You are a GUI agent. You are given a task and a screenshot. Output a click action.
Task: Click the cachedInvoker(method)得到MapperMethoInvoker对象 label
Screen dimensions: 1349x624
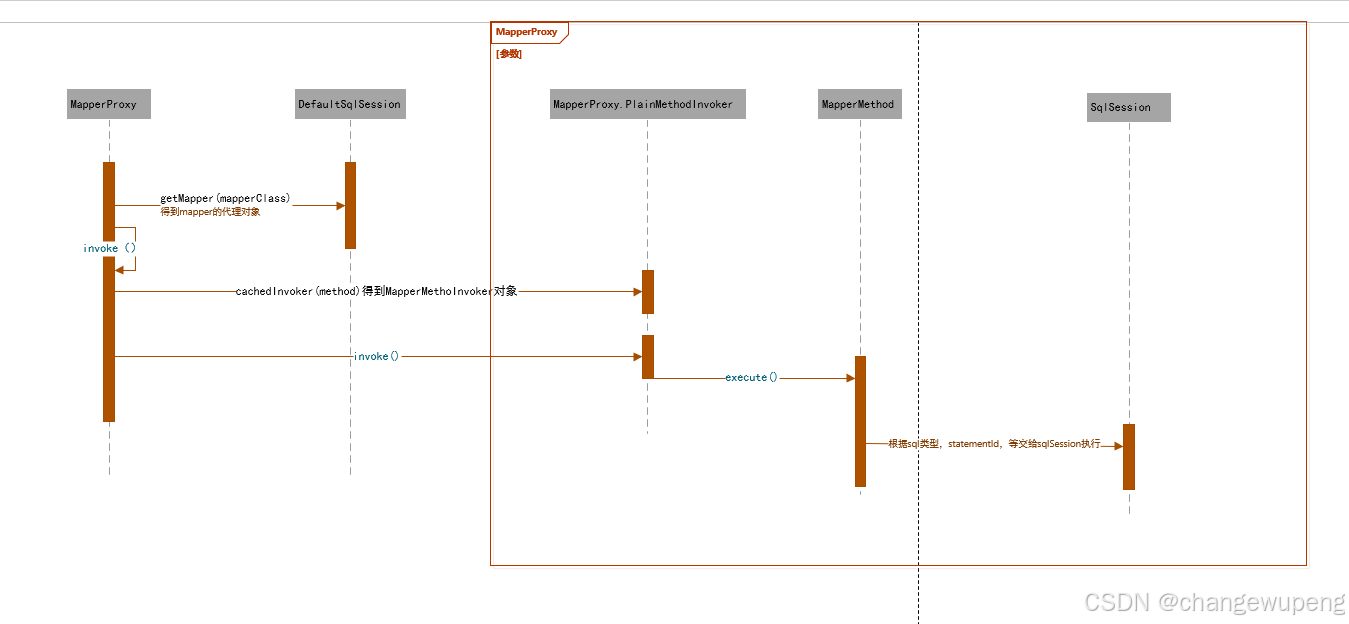point(376,291)
